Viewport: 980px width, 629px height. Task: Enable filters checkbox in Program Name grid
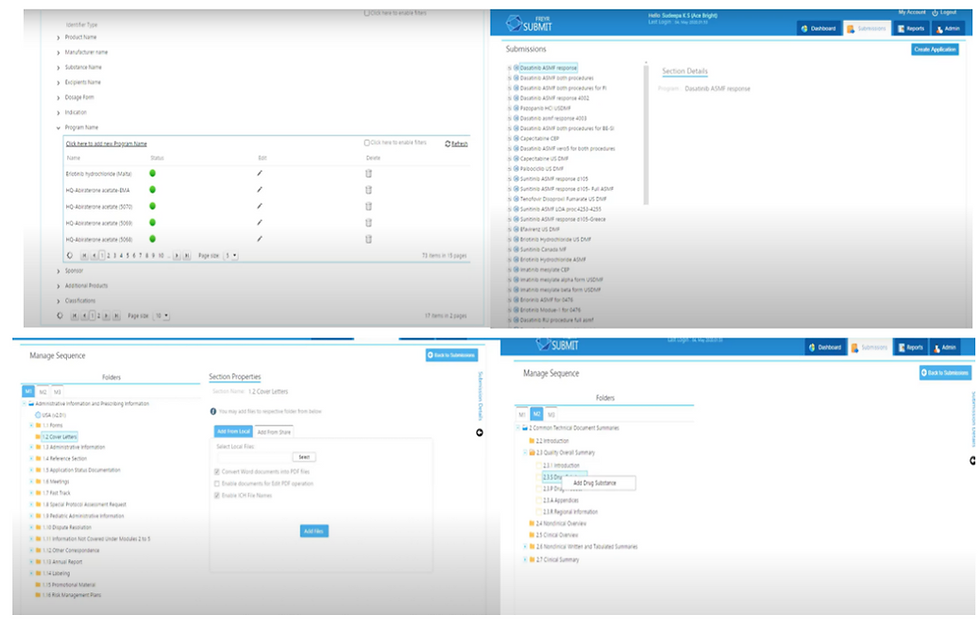pyautogui.click(x=367, y=143)
